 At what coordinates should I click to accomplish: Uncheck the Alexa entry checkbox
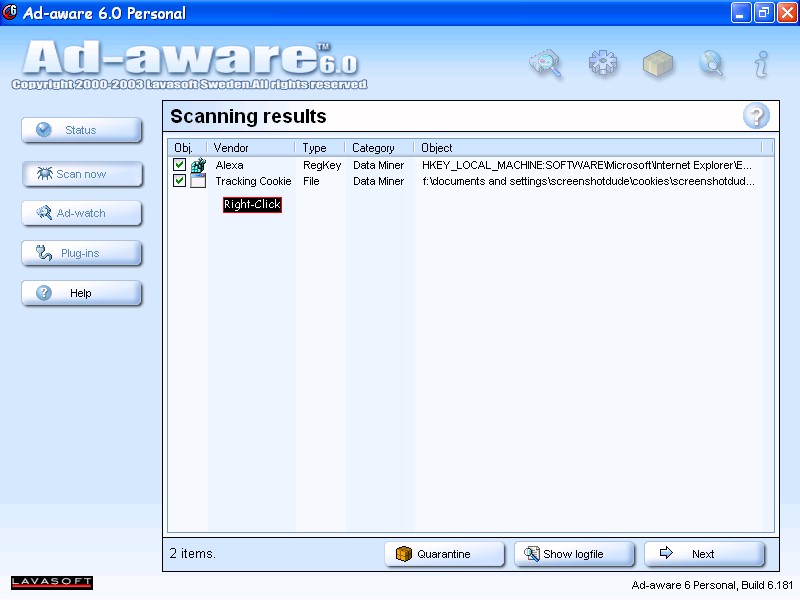tap(179, 165)
